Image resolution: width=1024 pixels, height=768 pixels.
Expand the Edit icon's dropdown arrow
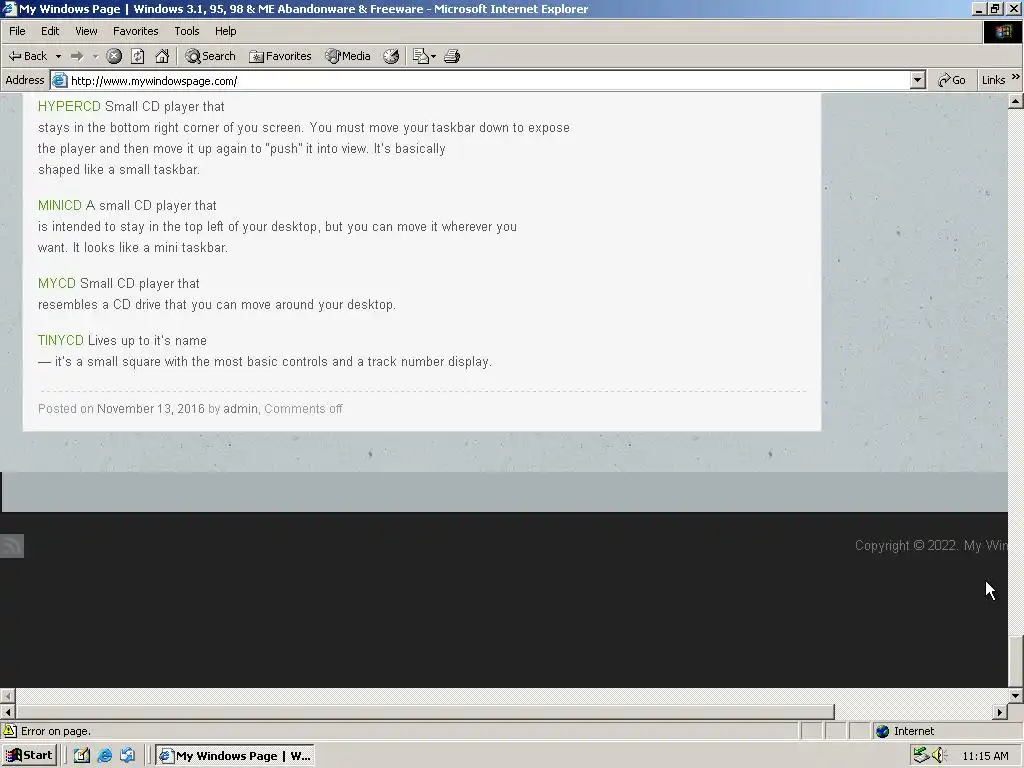[433, 56]
